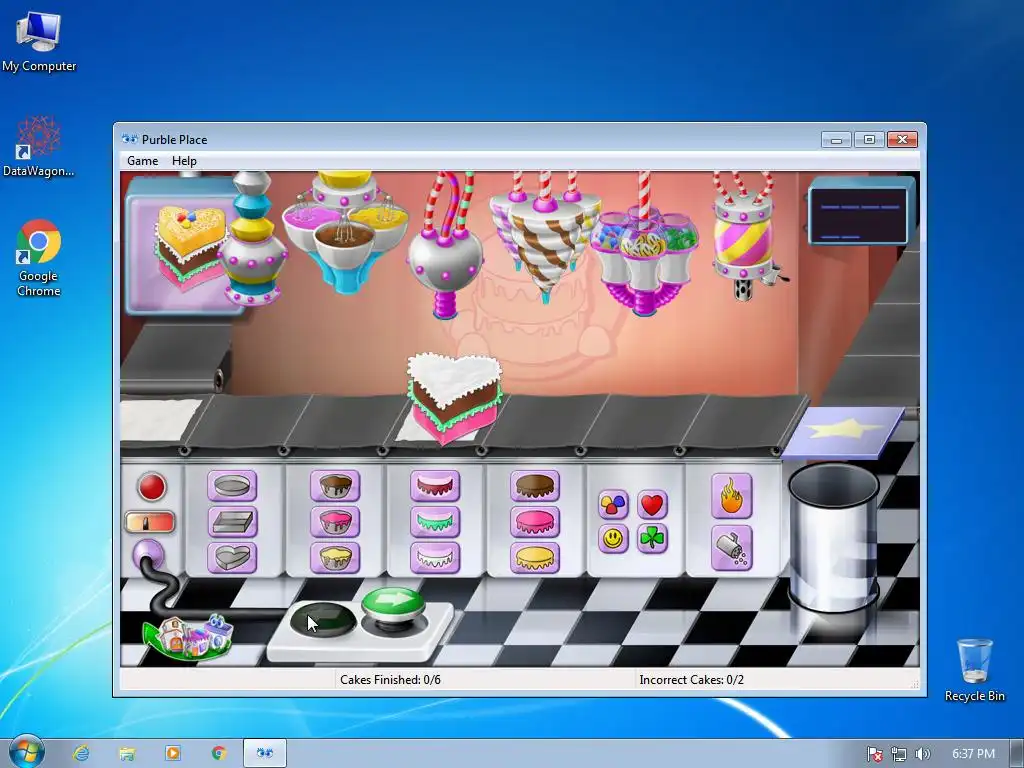The width and height of the screenshot is (1024, 768).
Task: Click the star delivery platform
Action: pos(844,432)
